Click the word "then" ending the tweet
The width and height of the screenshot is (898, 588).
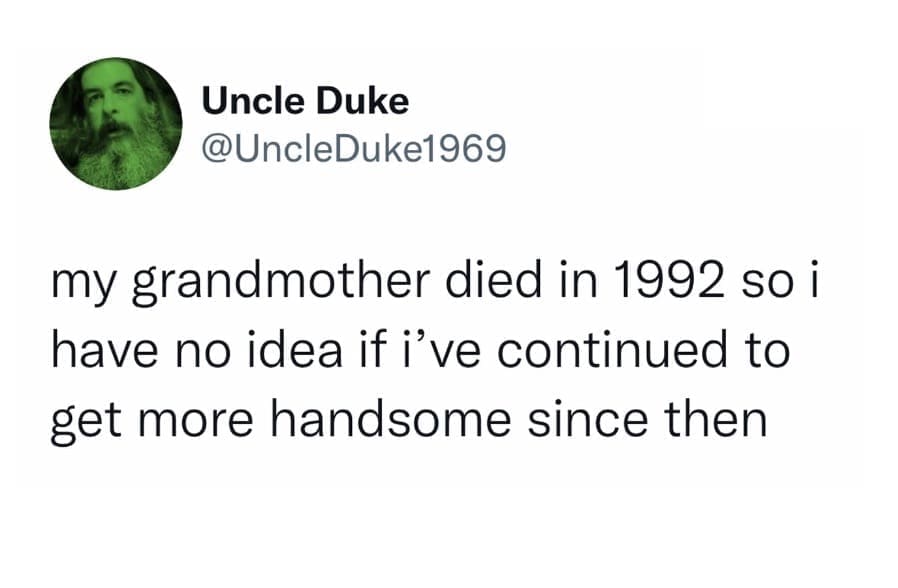(717, 418)
